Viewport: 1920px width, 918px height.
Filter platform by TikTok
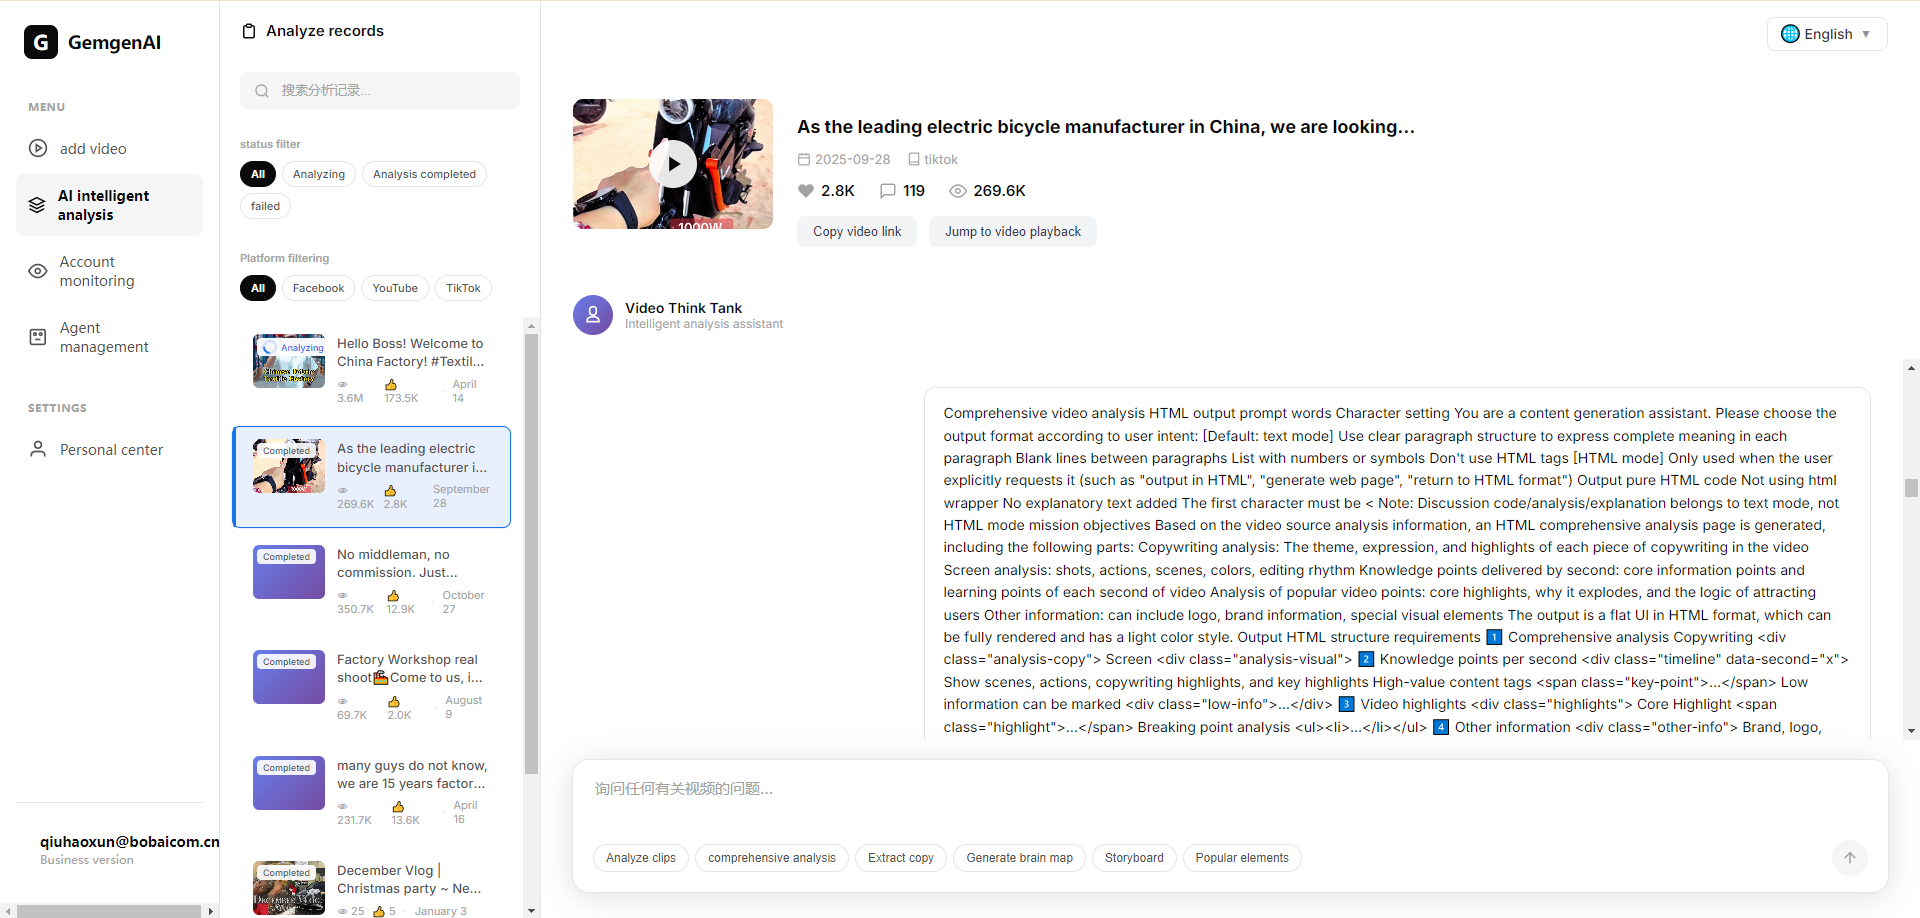(x=463, y=288)
